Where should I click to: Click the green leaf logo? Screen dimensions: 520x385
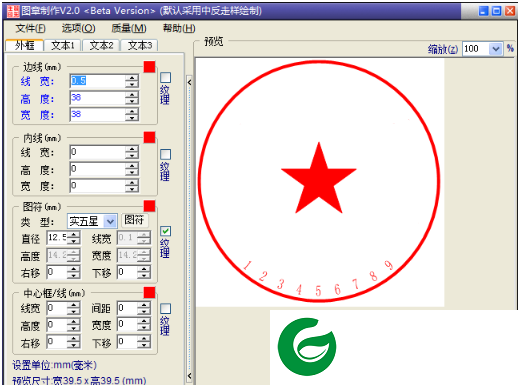pos(307,347)
